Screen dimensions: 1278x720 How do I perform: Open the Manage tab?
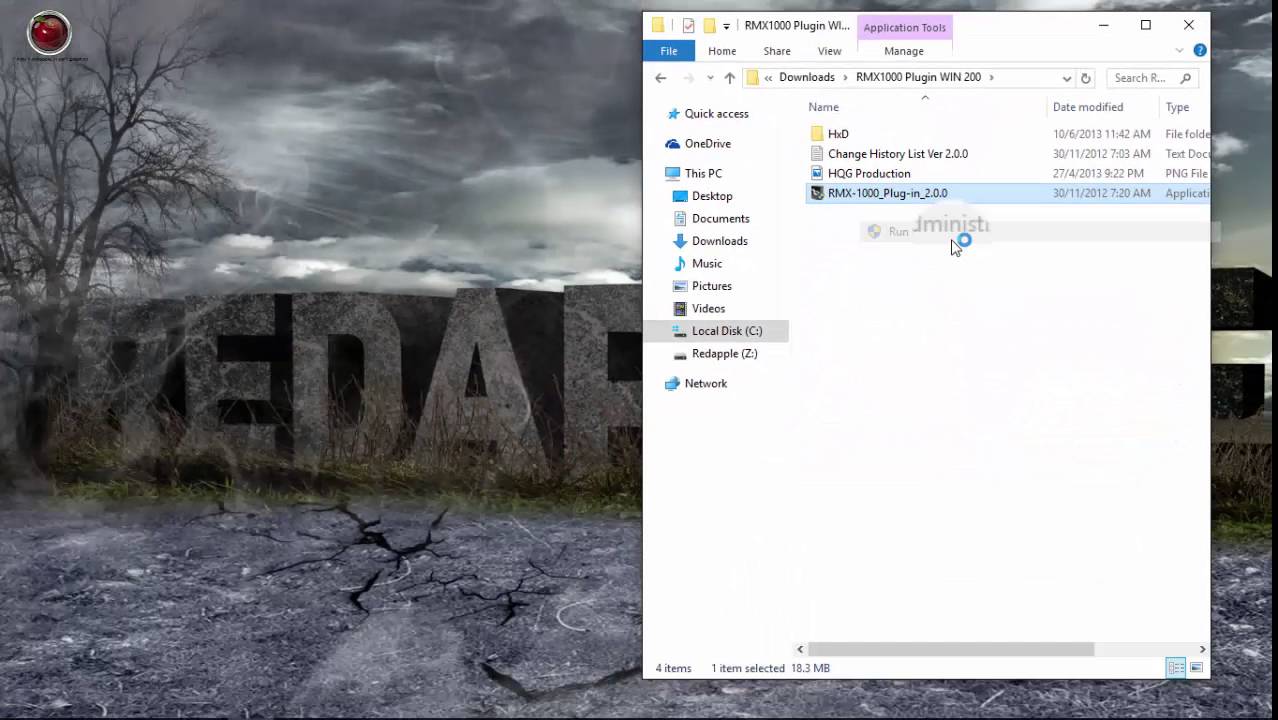pos(904,51)
